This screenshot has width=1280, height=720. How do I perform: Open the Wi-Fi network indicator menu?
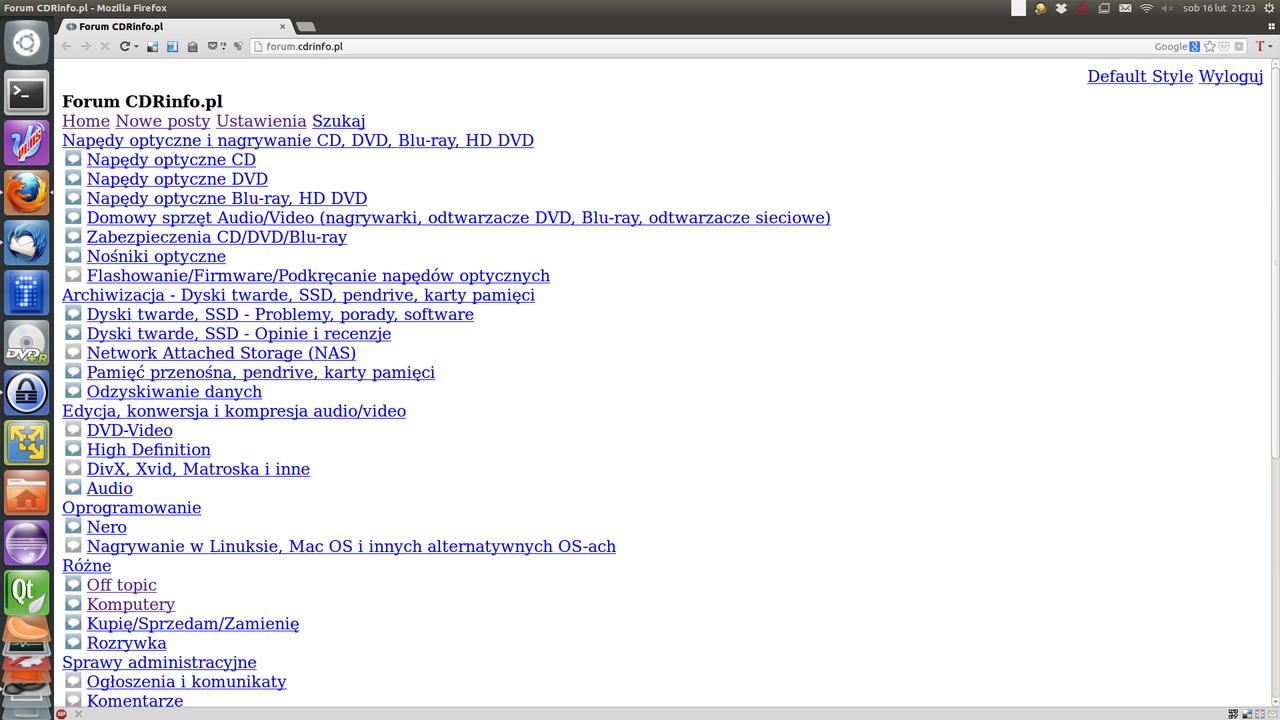click(1146, 8)
